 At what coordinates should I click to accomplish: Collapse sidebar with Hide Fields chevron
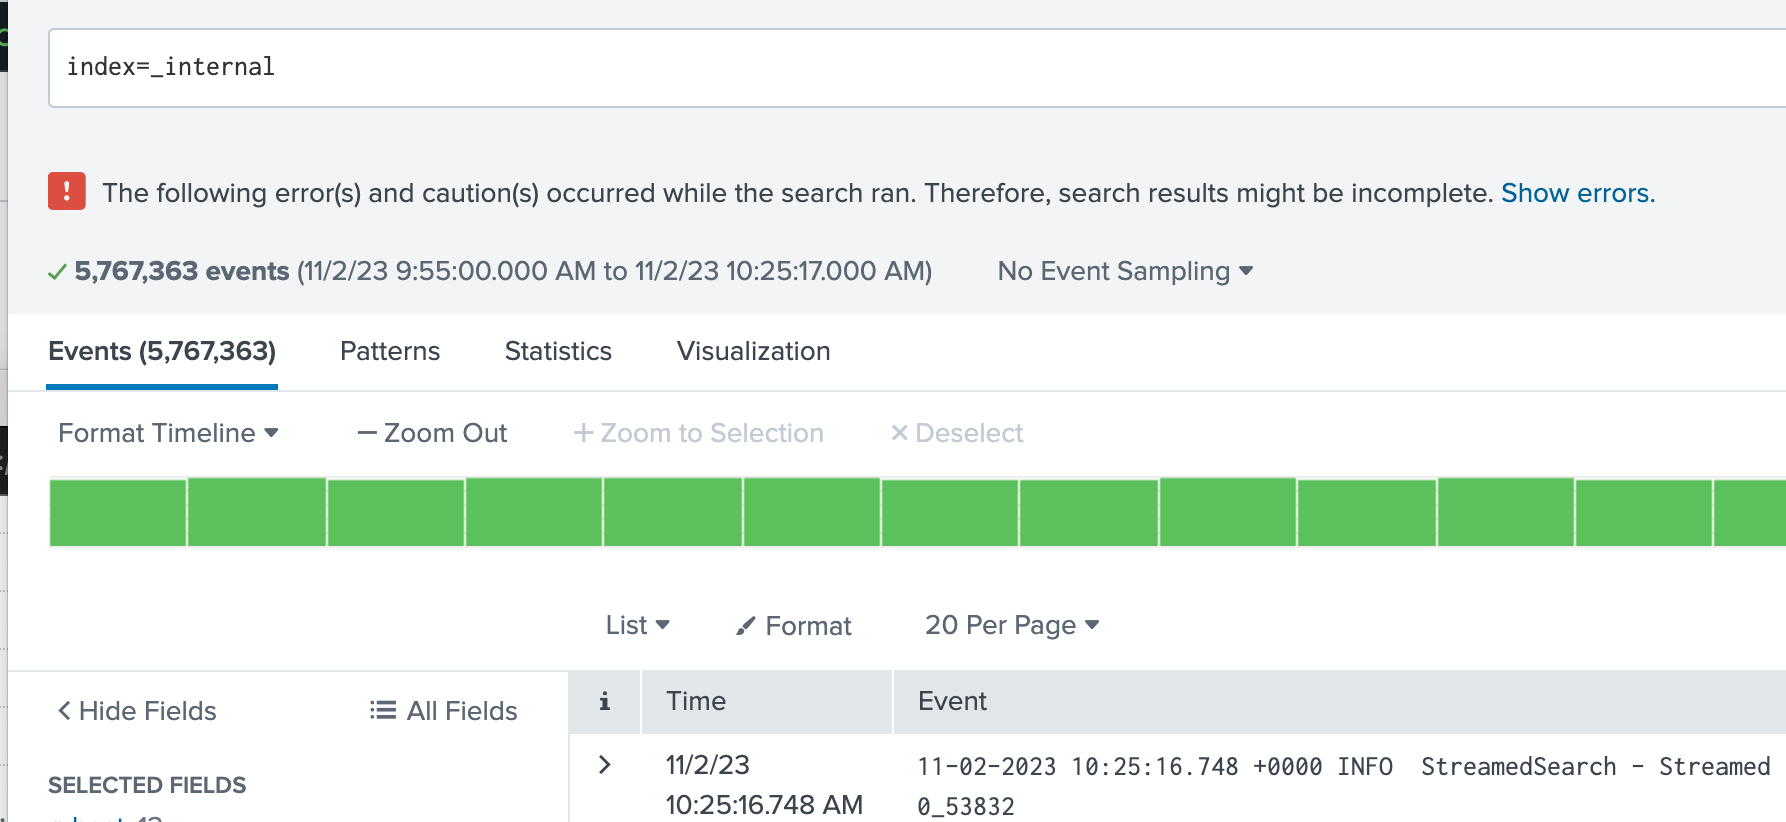point(65,711)
